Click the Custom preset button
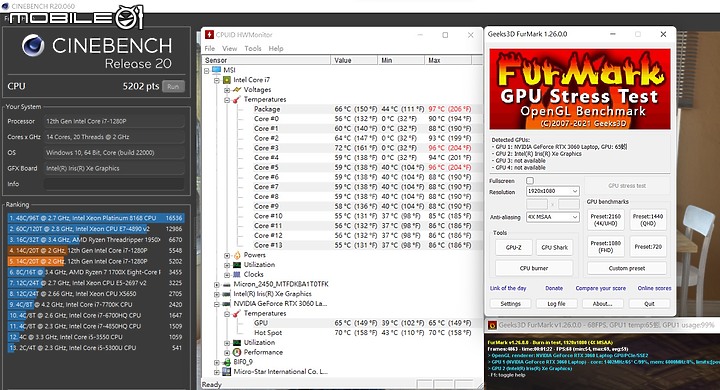 pos(627,268)
